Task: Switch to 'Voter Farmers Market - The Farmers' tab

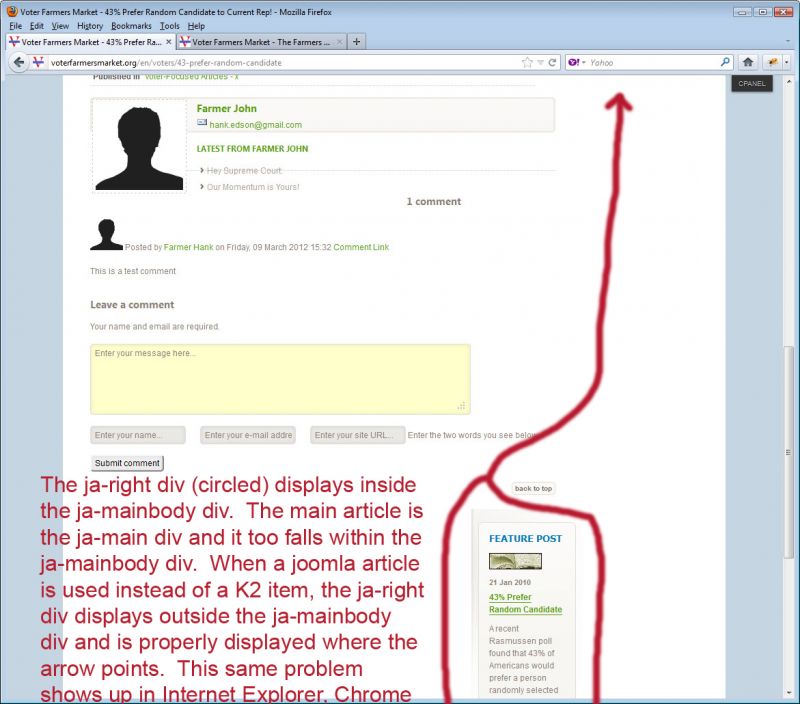Action: [x=261, y=42]
